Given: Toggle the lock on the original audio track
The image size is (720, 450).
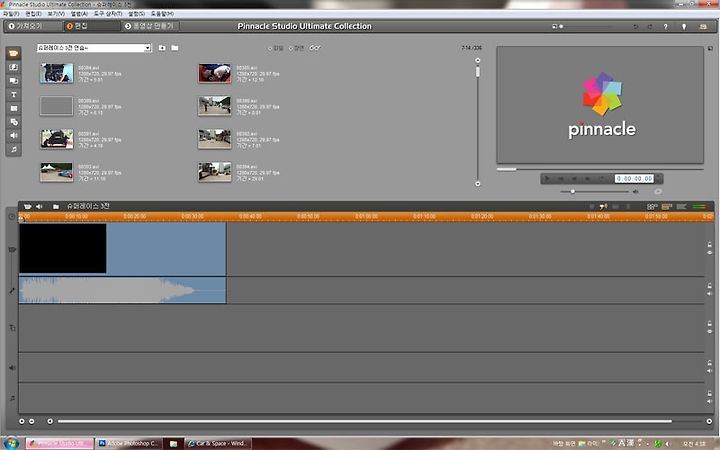Looking at the screenshot, I should point(709,286).
